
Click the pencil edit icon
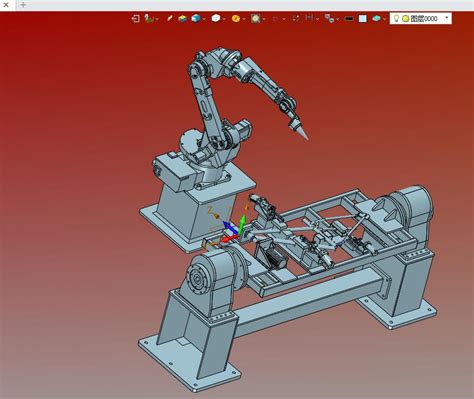coord(170,18)
